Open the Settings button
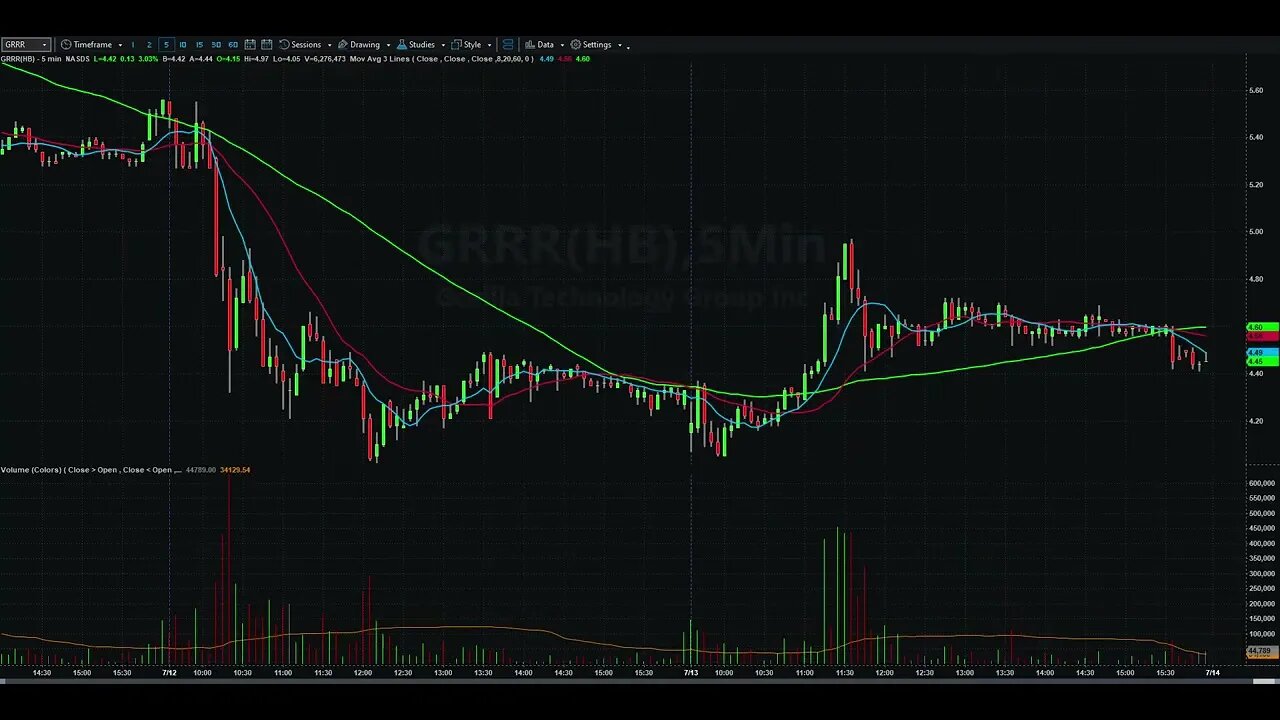The image size is (1280, 720). click(597, 44)
